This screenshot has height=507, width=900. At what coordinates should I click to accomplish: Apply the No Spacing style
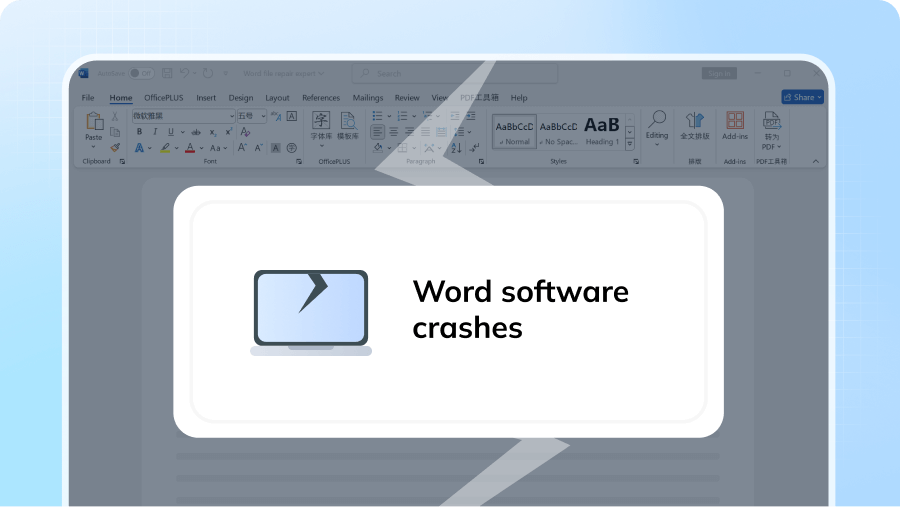point(558,132)
